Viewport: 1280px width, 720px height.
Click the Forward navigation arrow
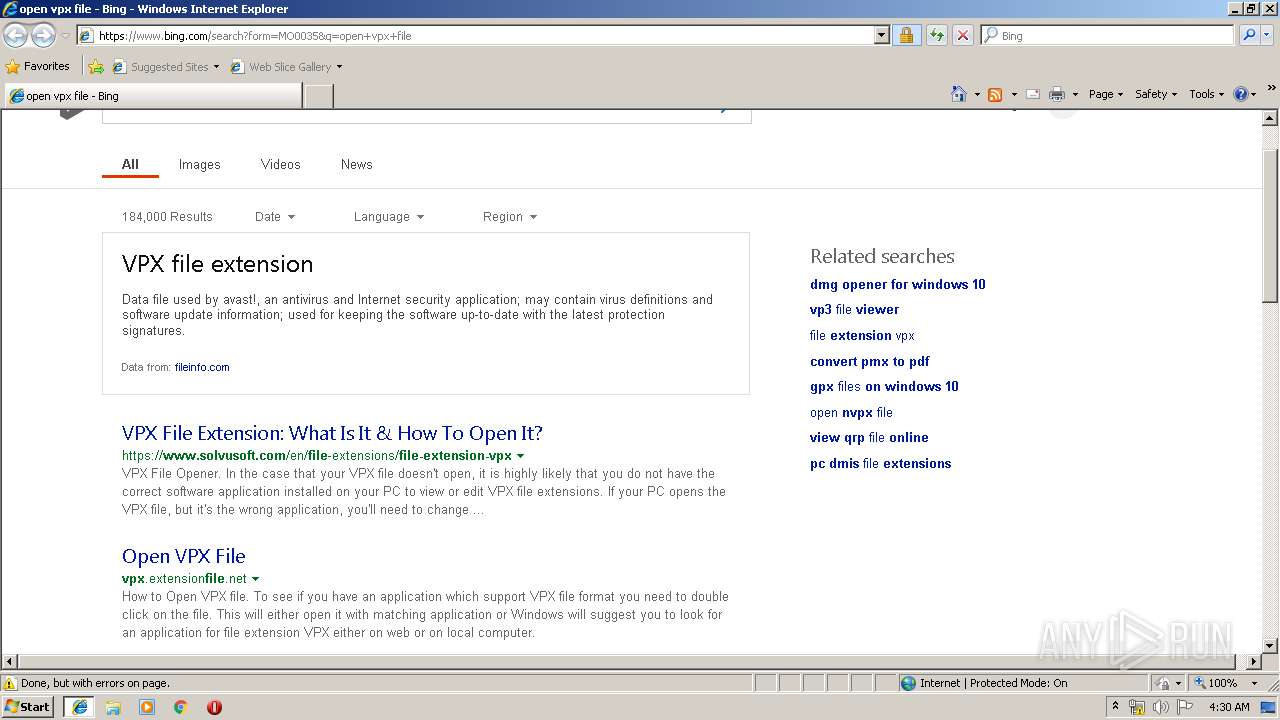[x=43, y=36]
